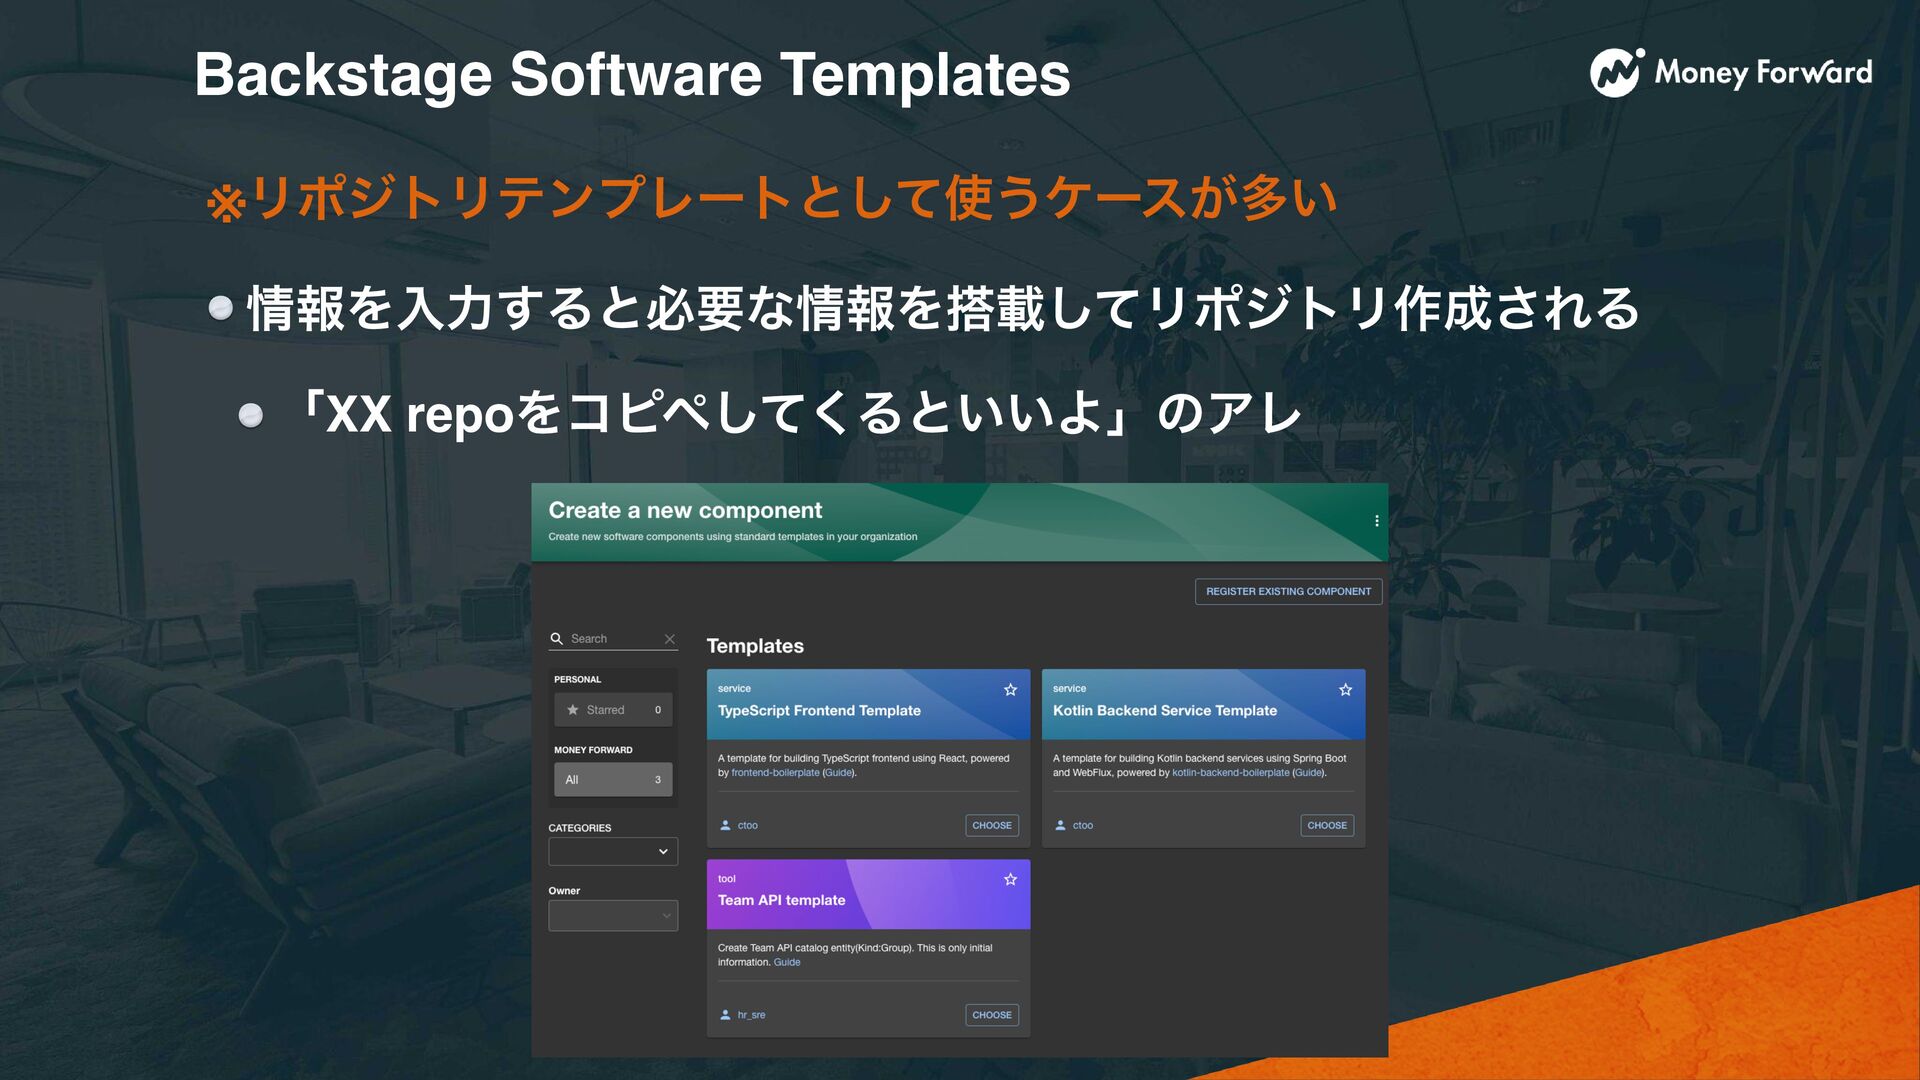The height and width of the screenshot is (1080, 1920).
Task: Star the TypeScript Frontend Template card
Action: click(x=1010, y=690)
